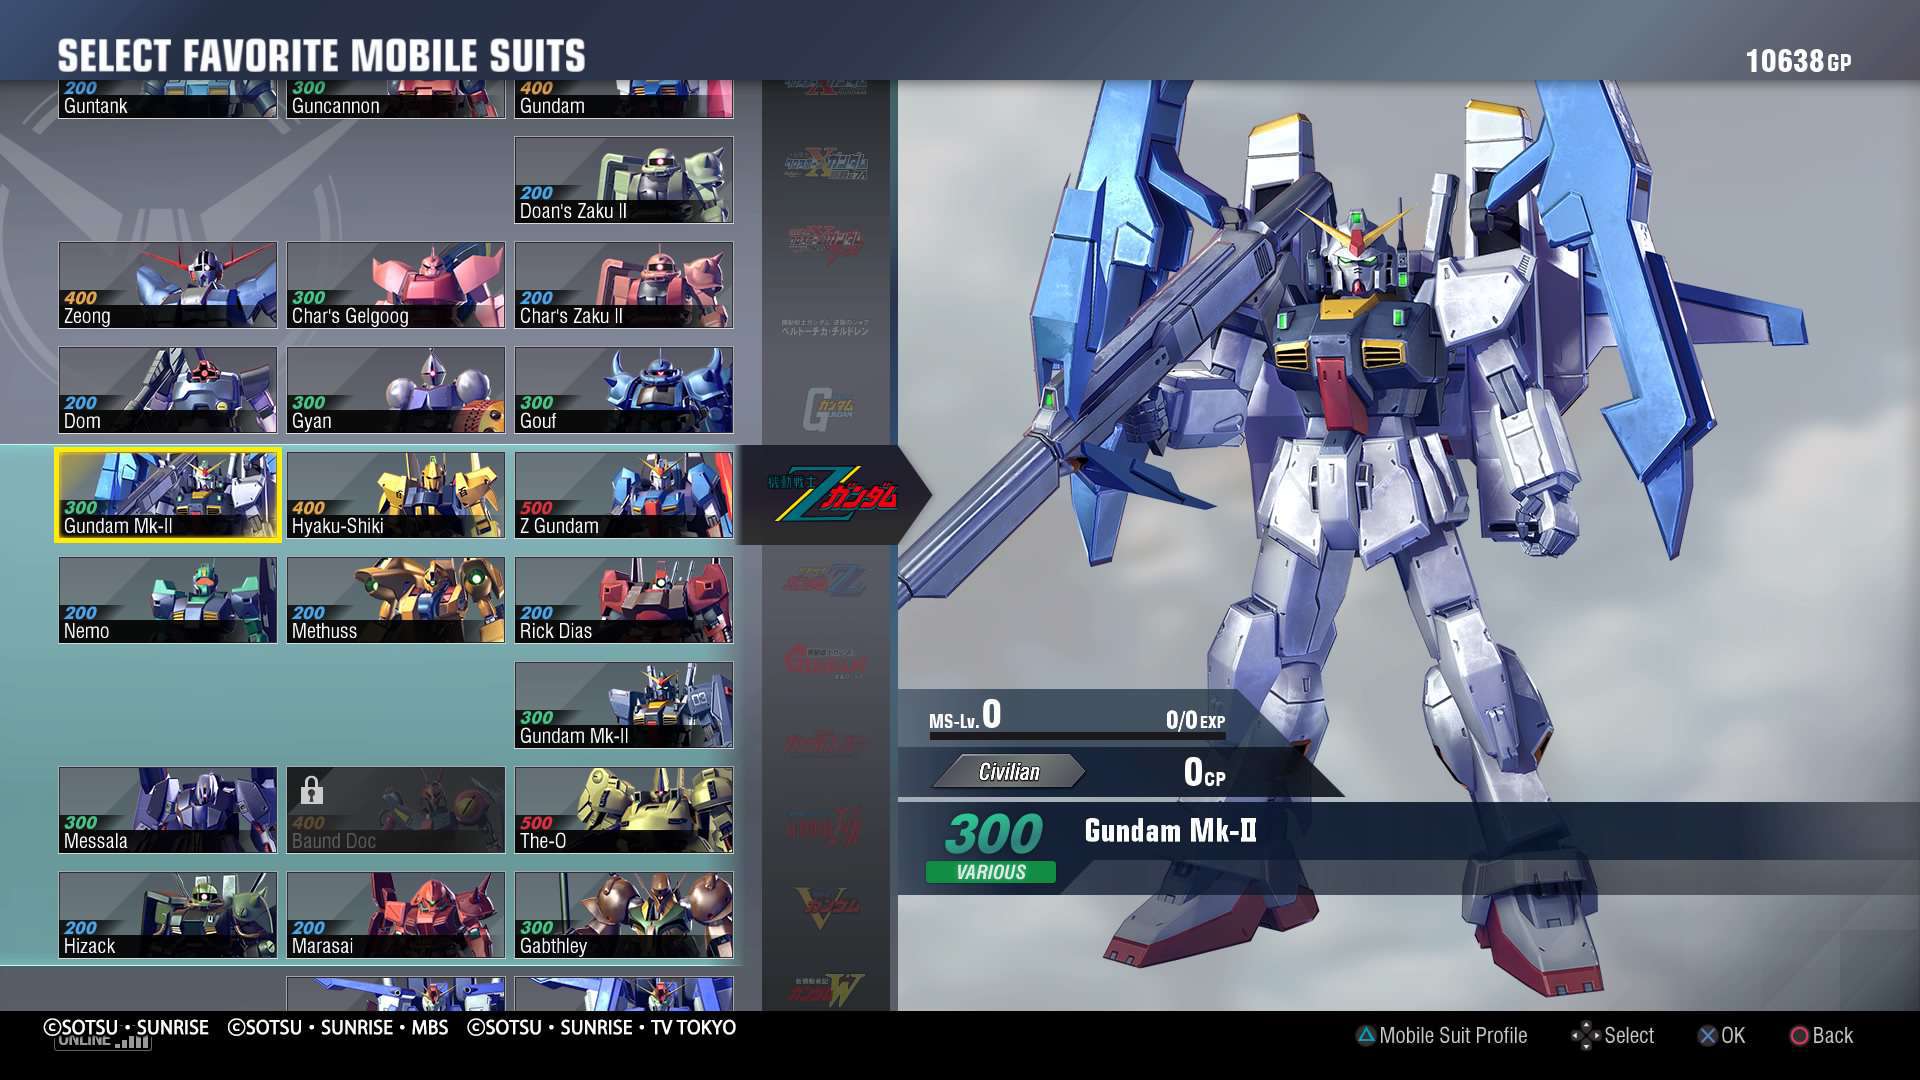
Task: Click the 500 cost on The-O
Action: click(536, 823)
